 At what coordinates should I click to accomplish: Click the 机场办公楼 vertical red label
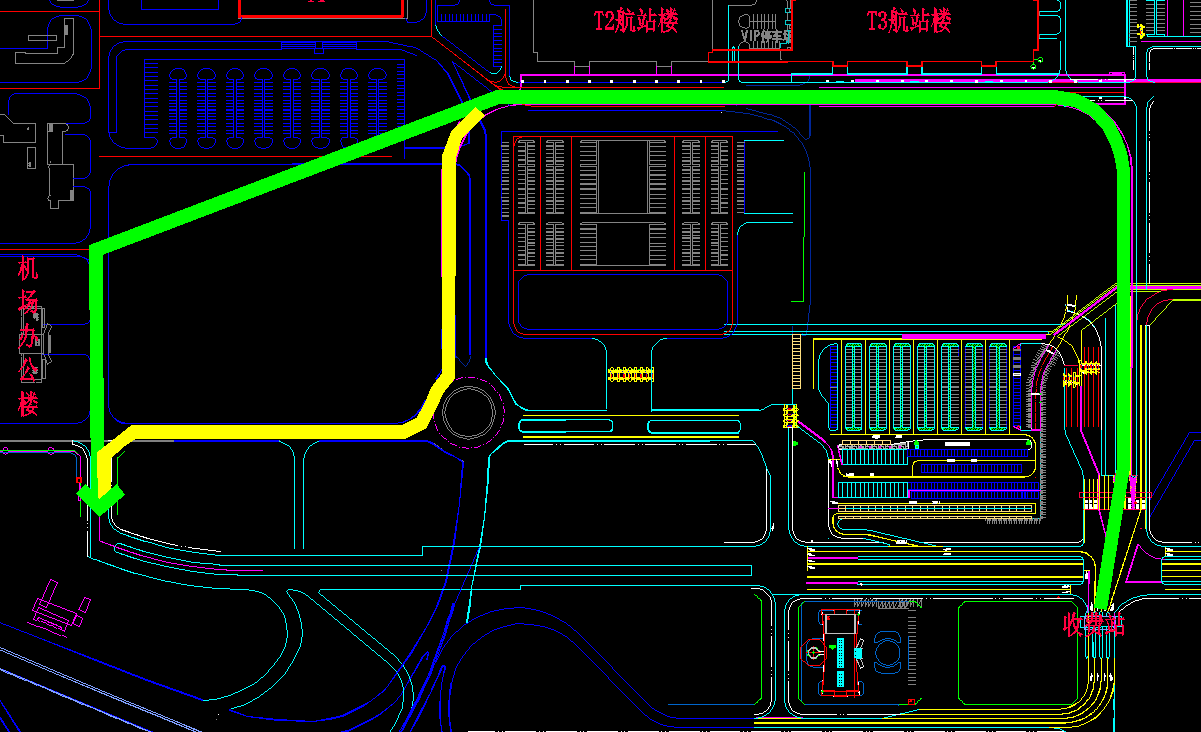(x=28, y=337)
